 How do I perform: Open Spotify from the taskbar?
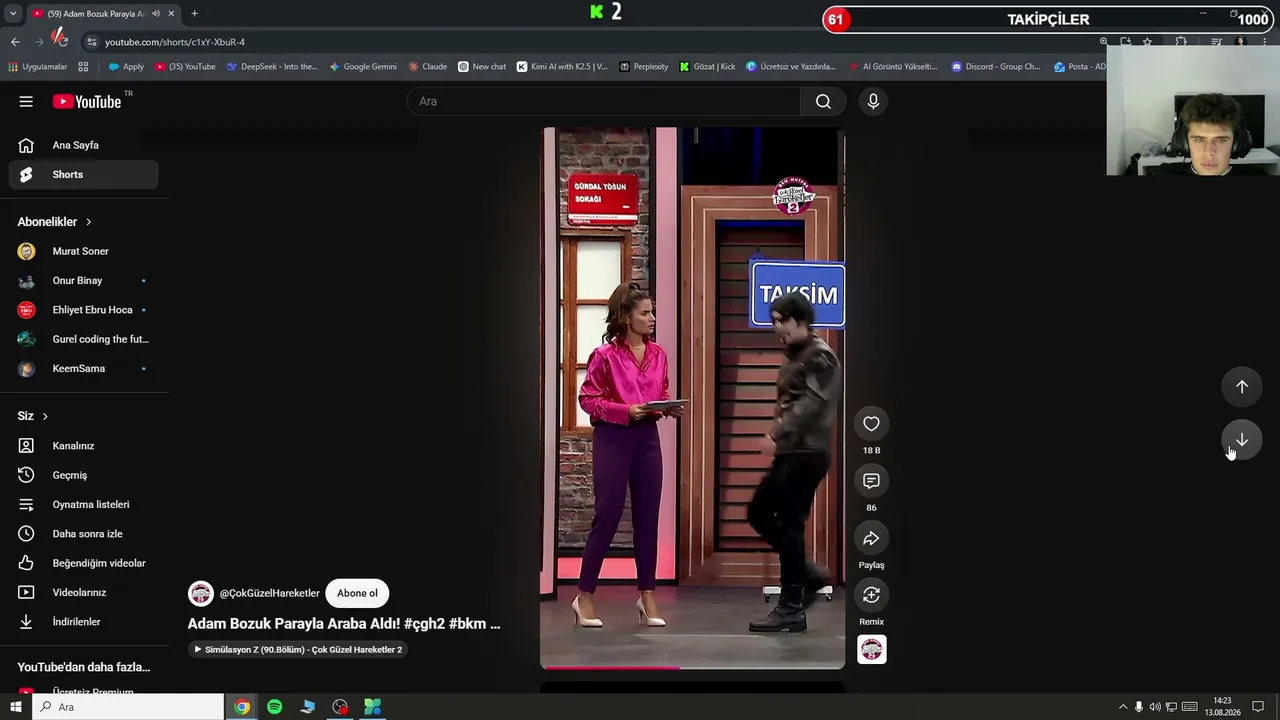pyautogui.click(x=274, y=707)
